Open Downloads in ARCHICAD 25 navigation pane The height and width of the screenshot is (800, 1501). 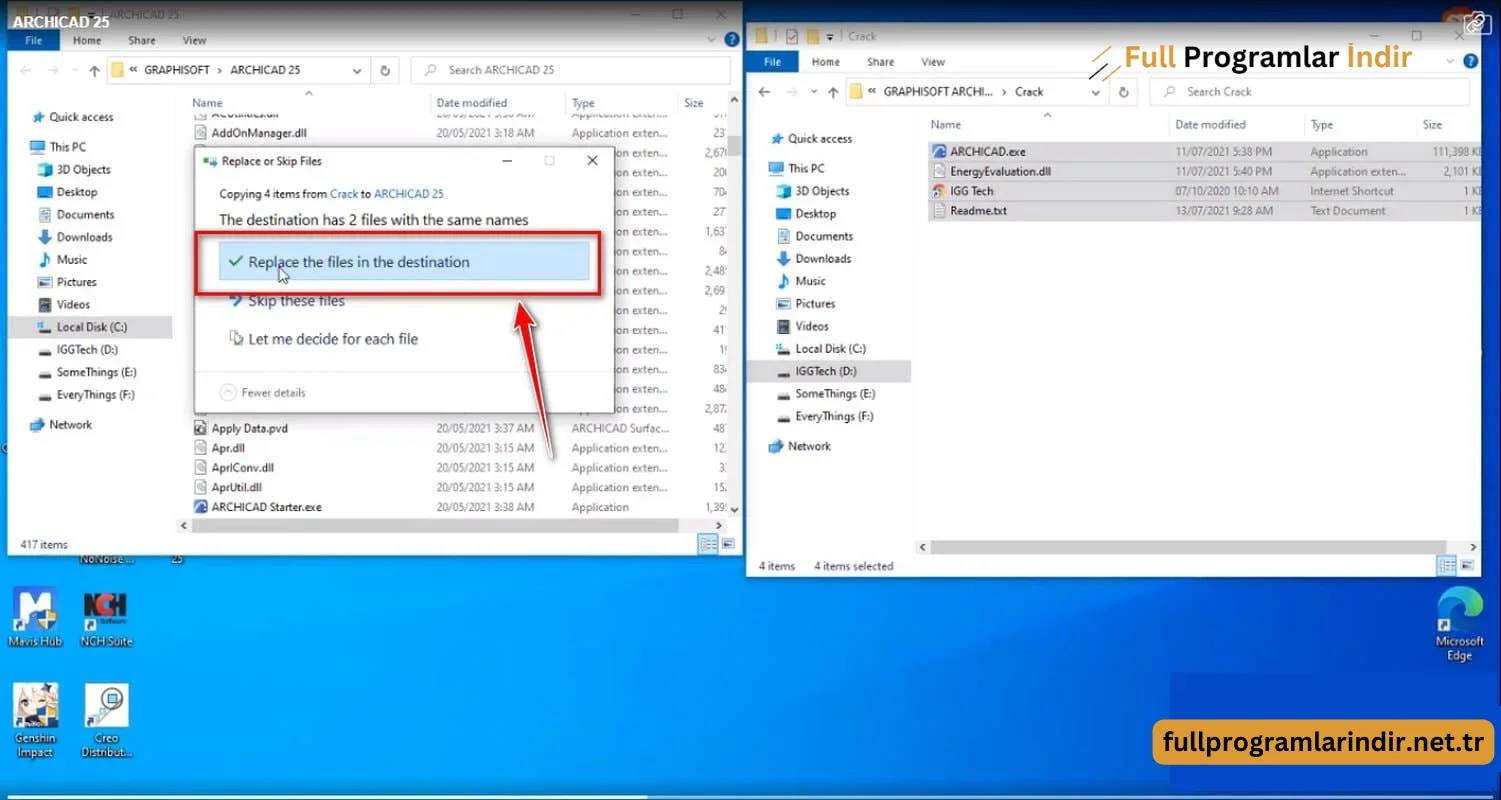coord(84,237)
